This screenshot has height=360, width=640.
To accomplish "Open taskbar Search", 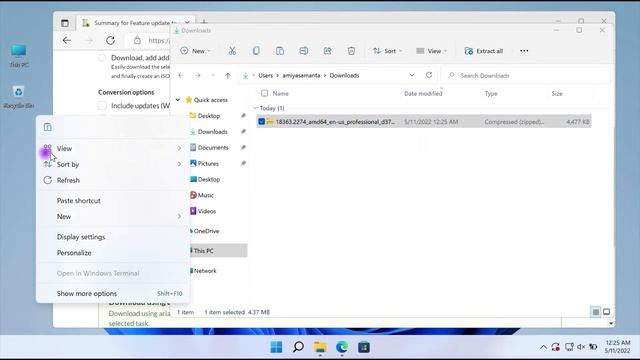I will (x=298, y=347).
